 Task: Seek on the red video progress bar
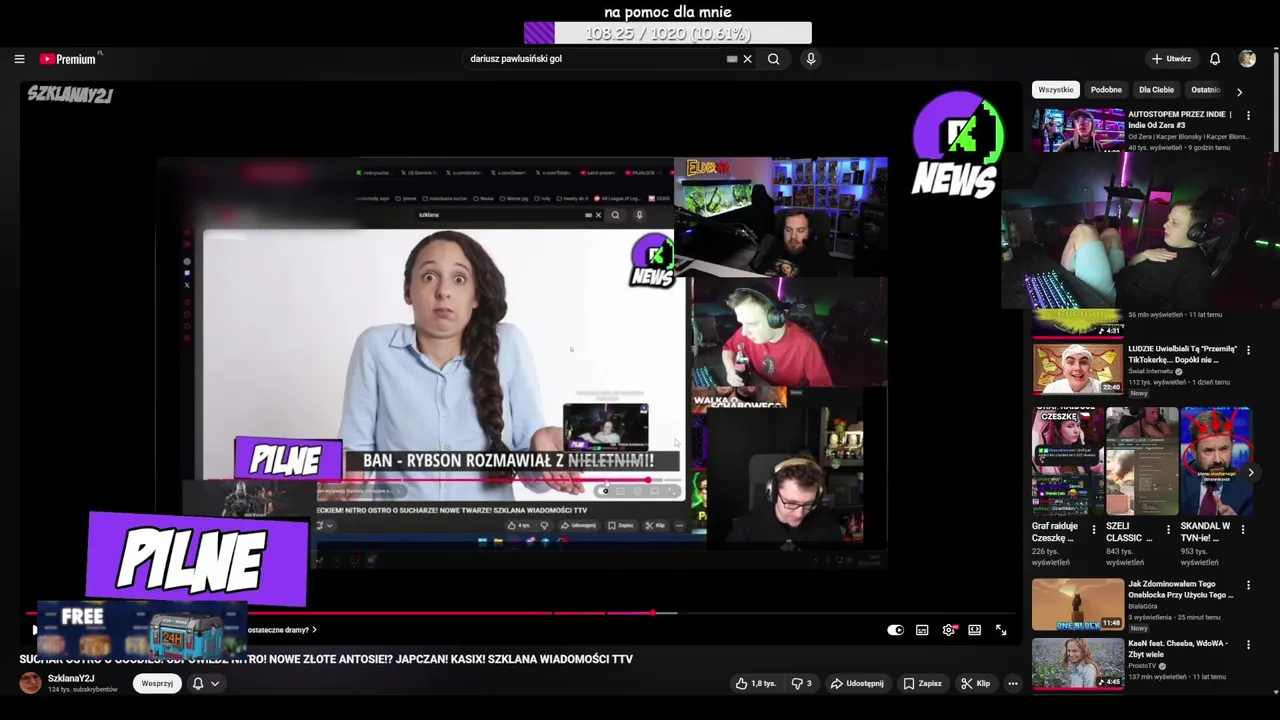coord(520,613)
